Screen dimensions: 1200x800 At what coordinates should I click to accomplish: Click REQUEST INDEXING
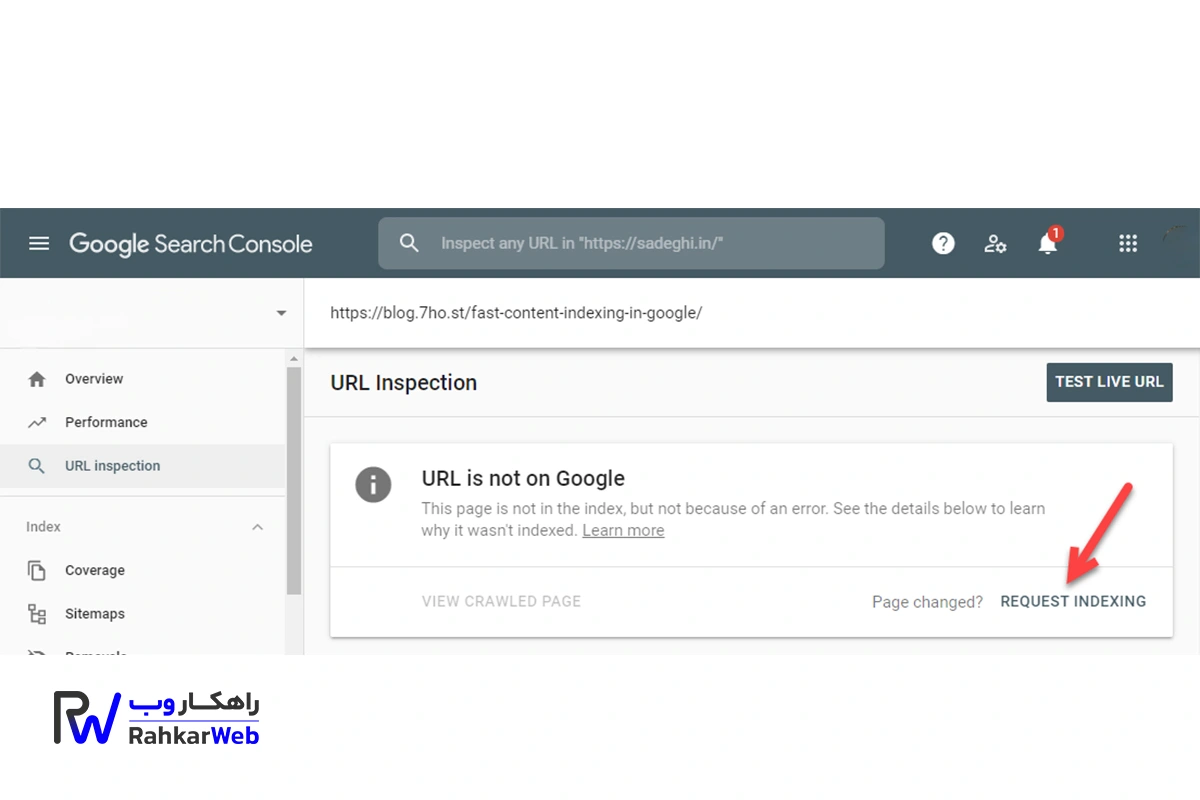[1073, 601]
